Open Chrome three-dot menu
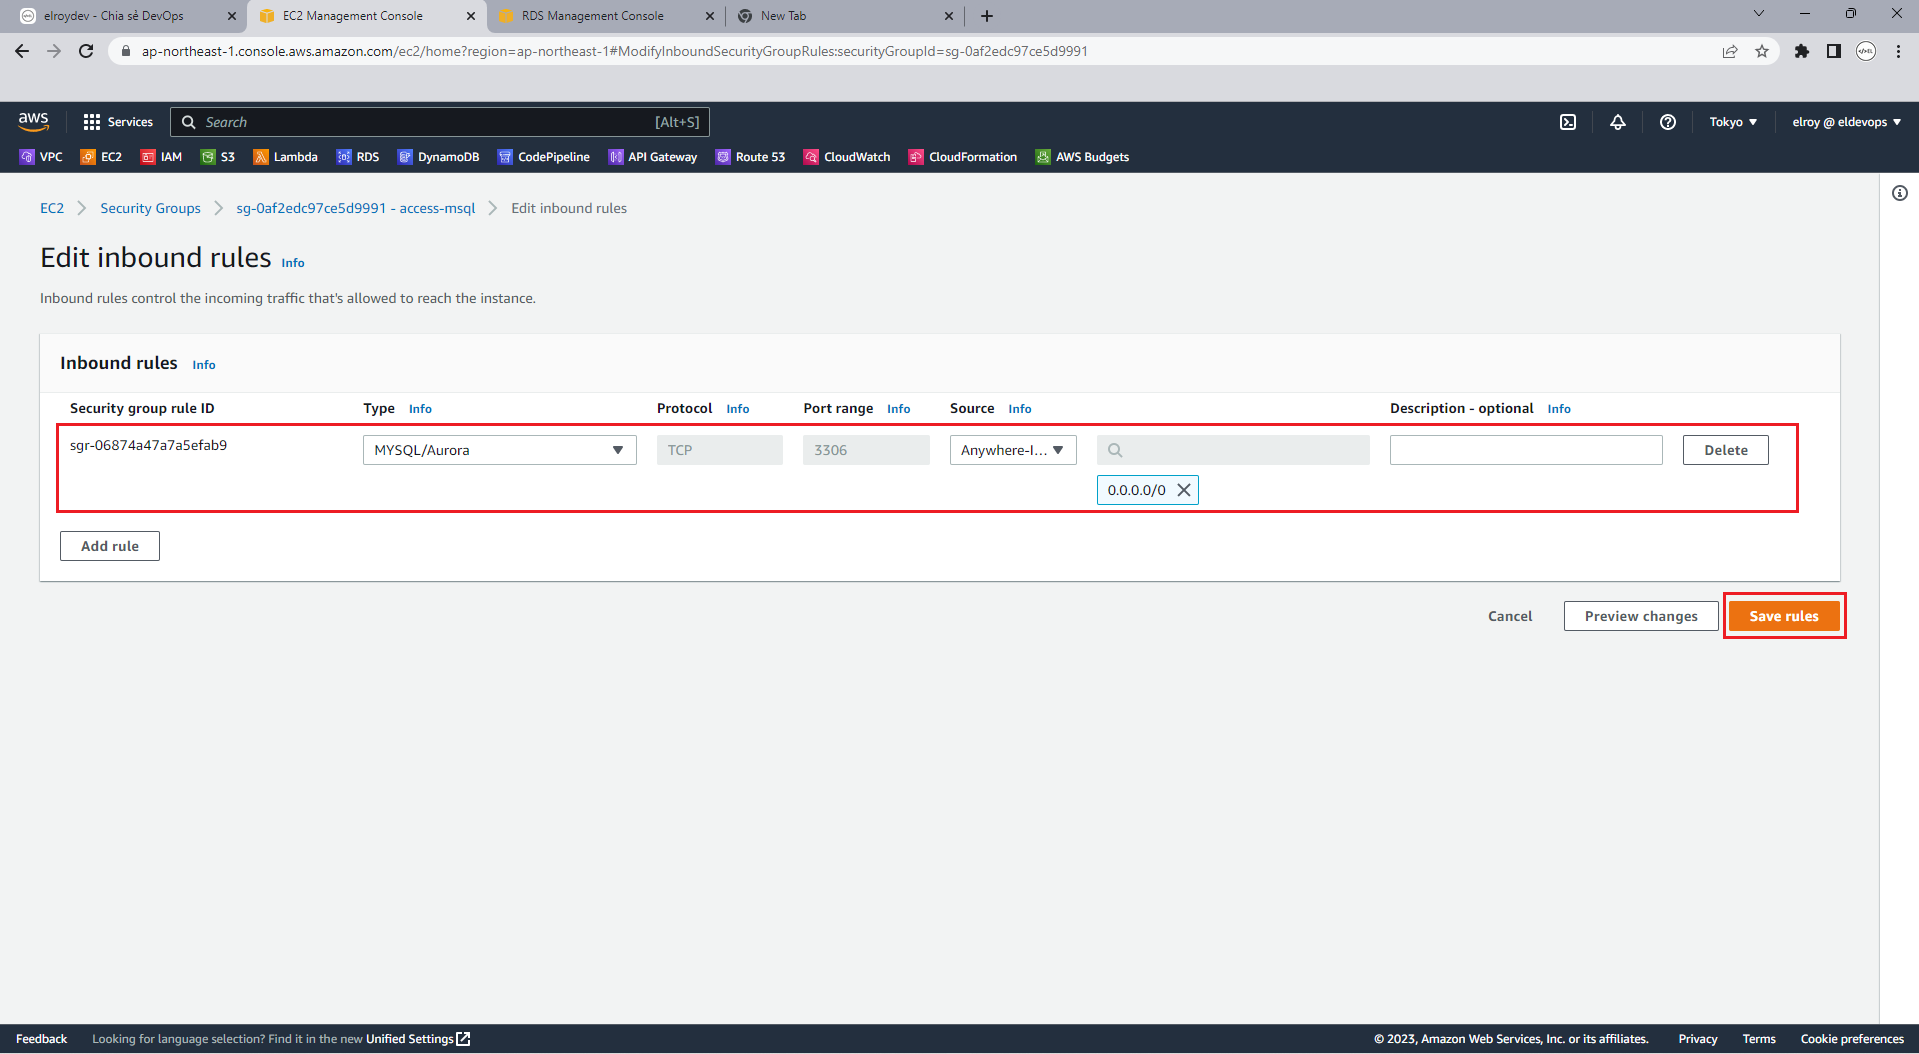 1898,51
